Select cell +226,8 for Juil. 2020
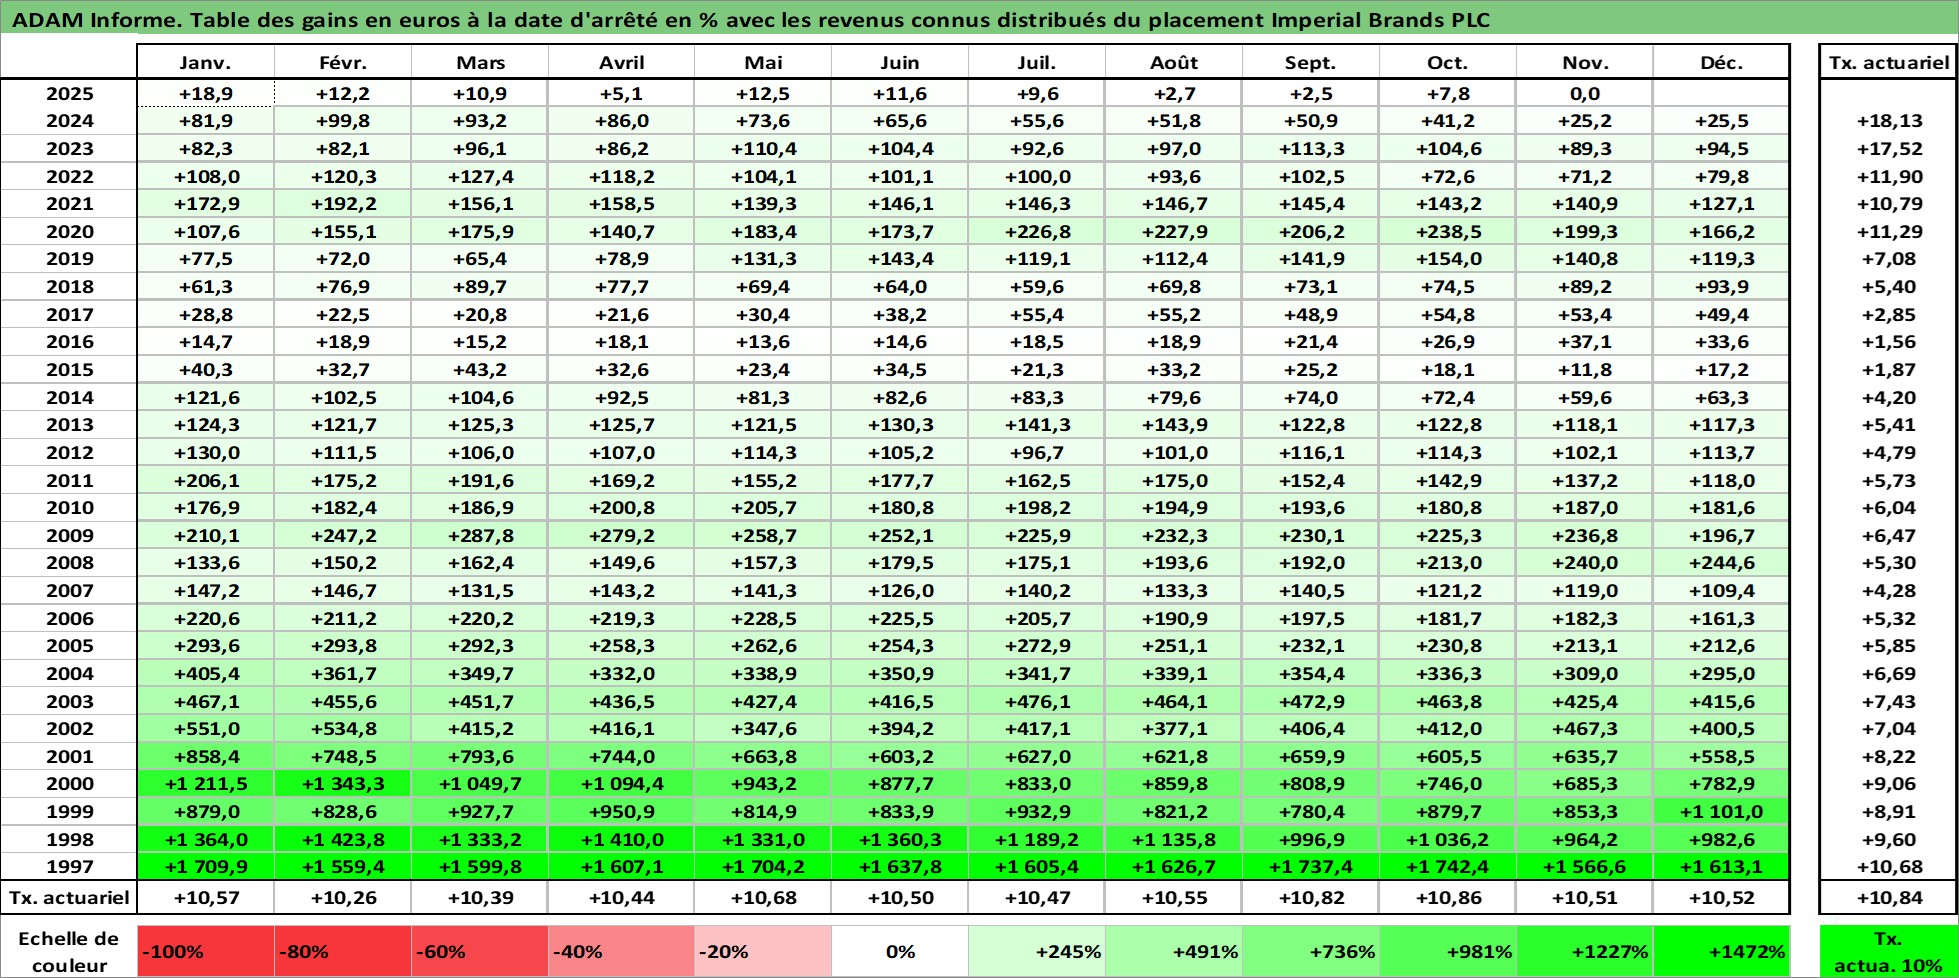This screenshot has height=978, width=1959. tap(1037, 232)
